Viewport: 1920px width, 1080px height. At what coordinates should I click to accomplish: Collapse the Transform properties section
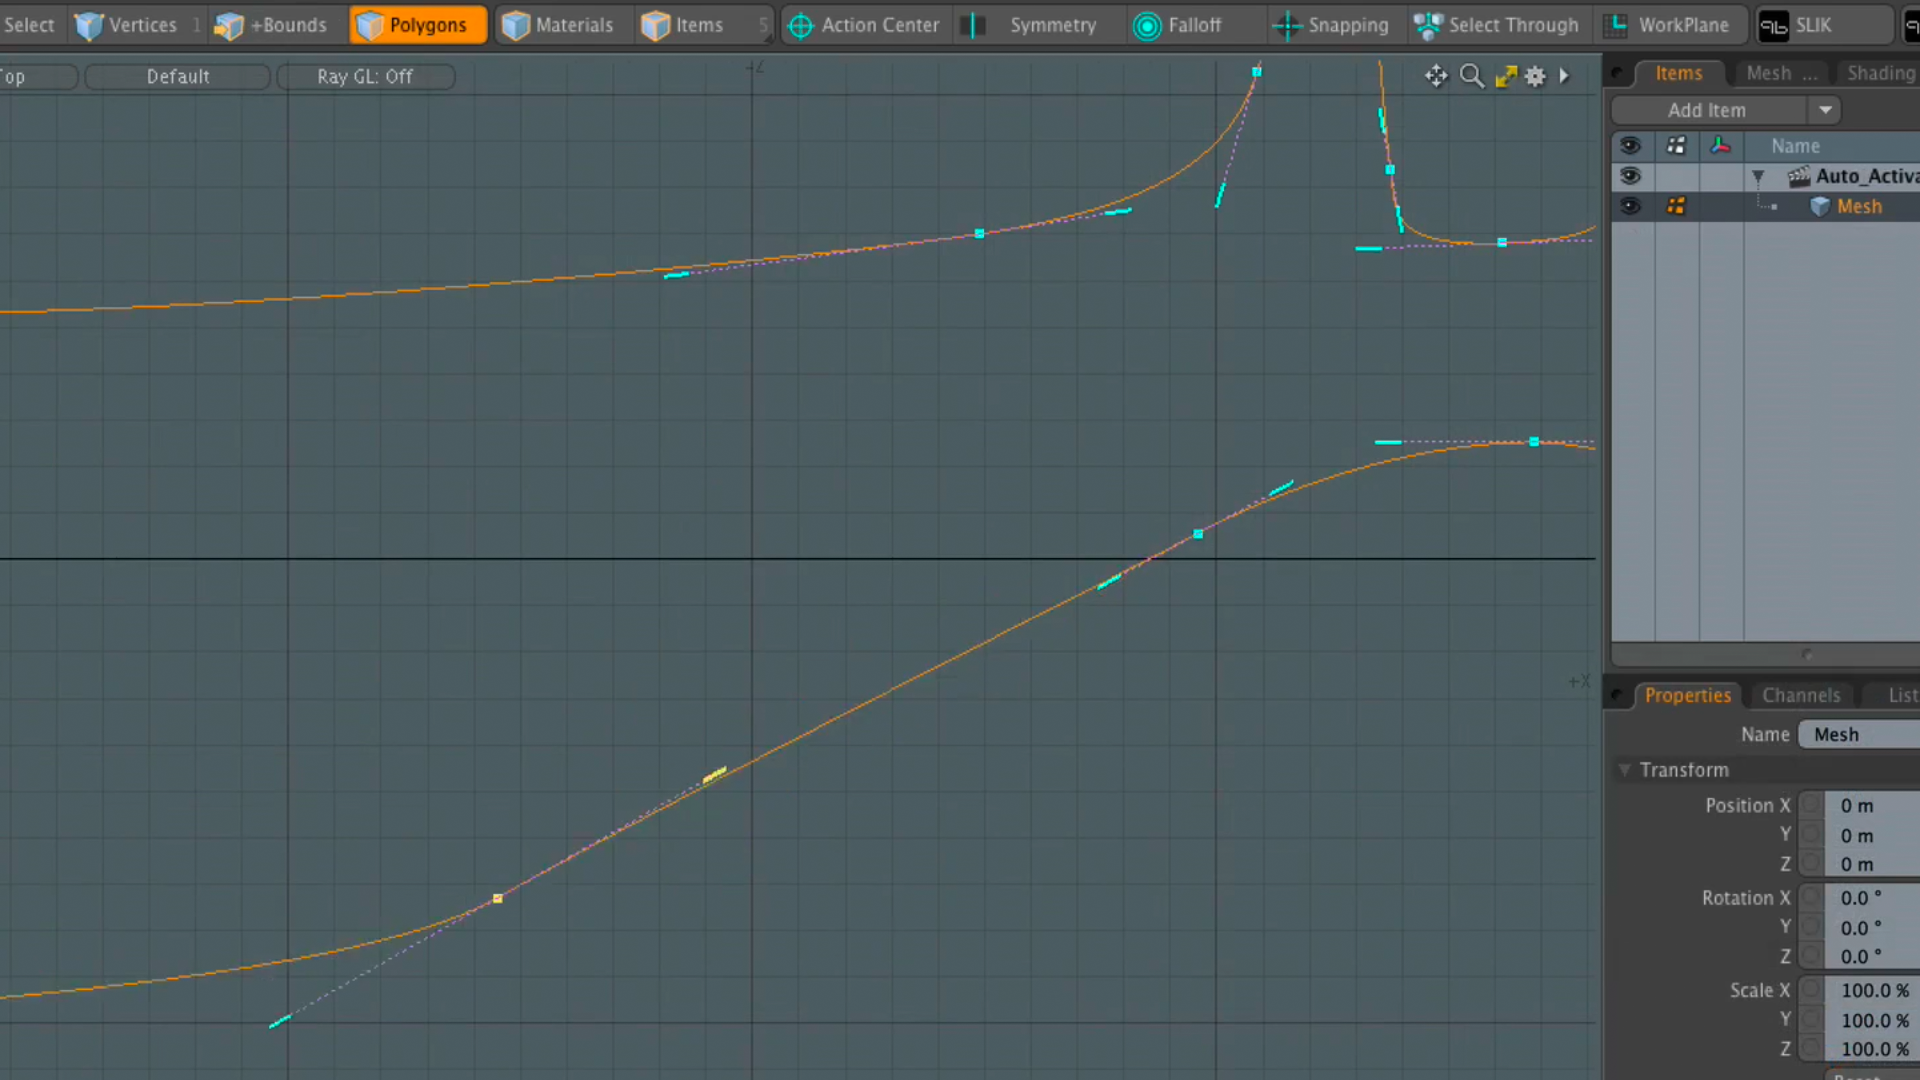click(x=1625, y=770)
